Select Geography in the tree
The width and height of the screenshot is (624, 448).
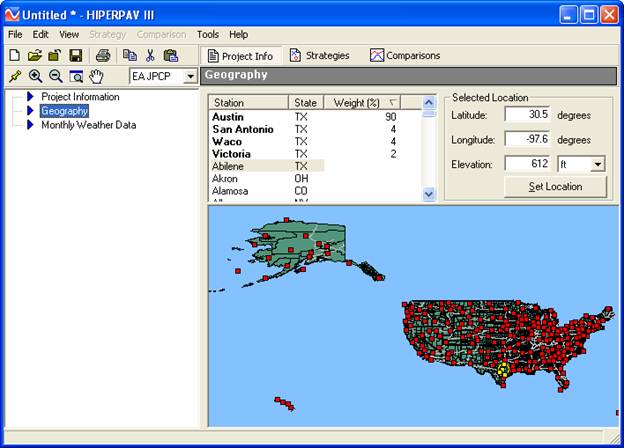[64, 111]
